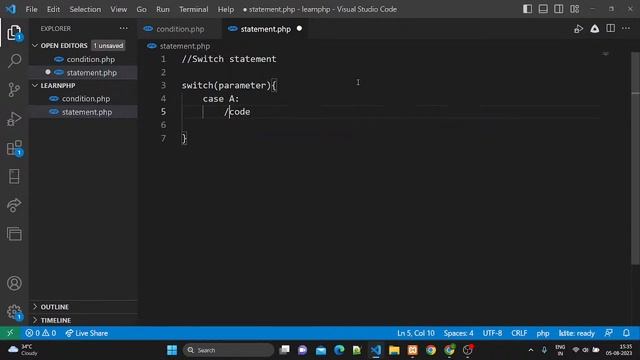Open Google Chrome from the taskbar
Image resolution: width=640 pixels, height=360 pixels.
pyautogui.click(x=431, y=350)
